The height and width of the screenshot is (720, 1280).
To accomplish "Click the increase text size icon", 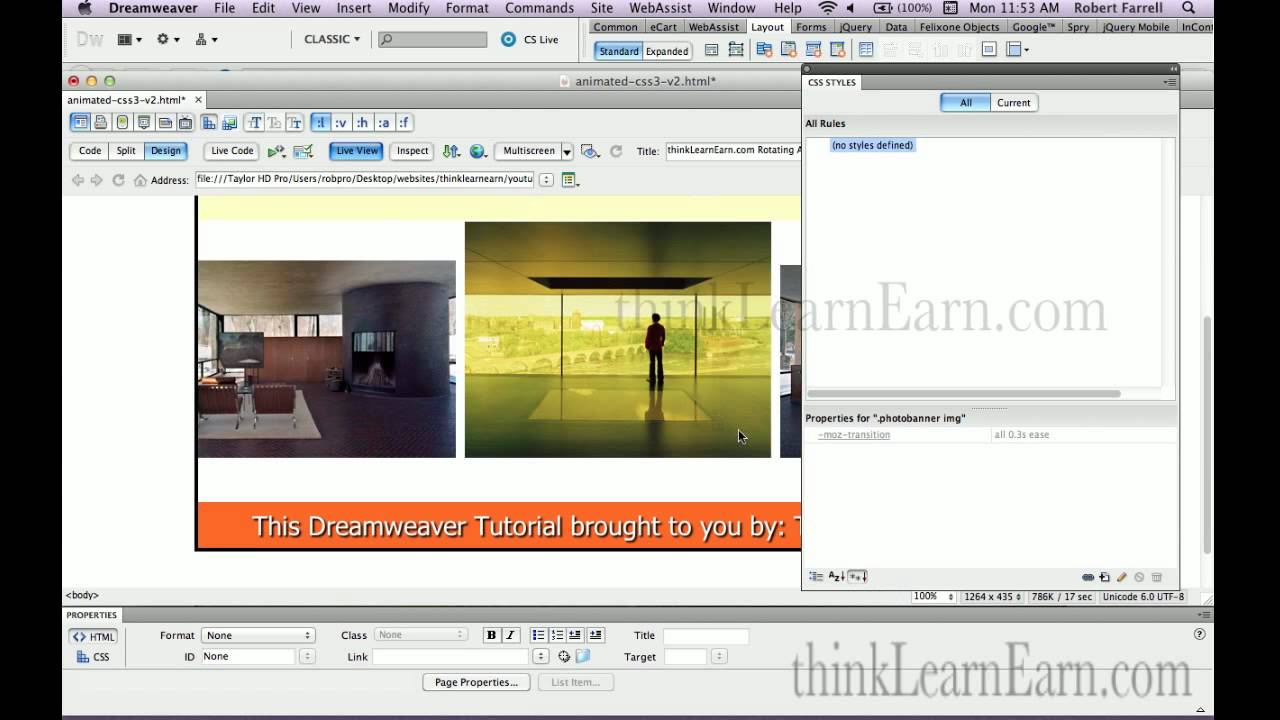I will tap(255, 123).
